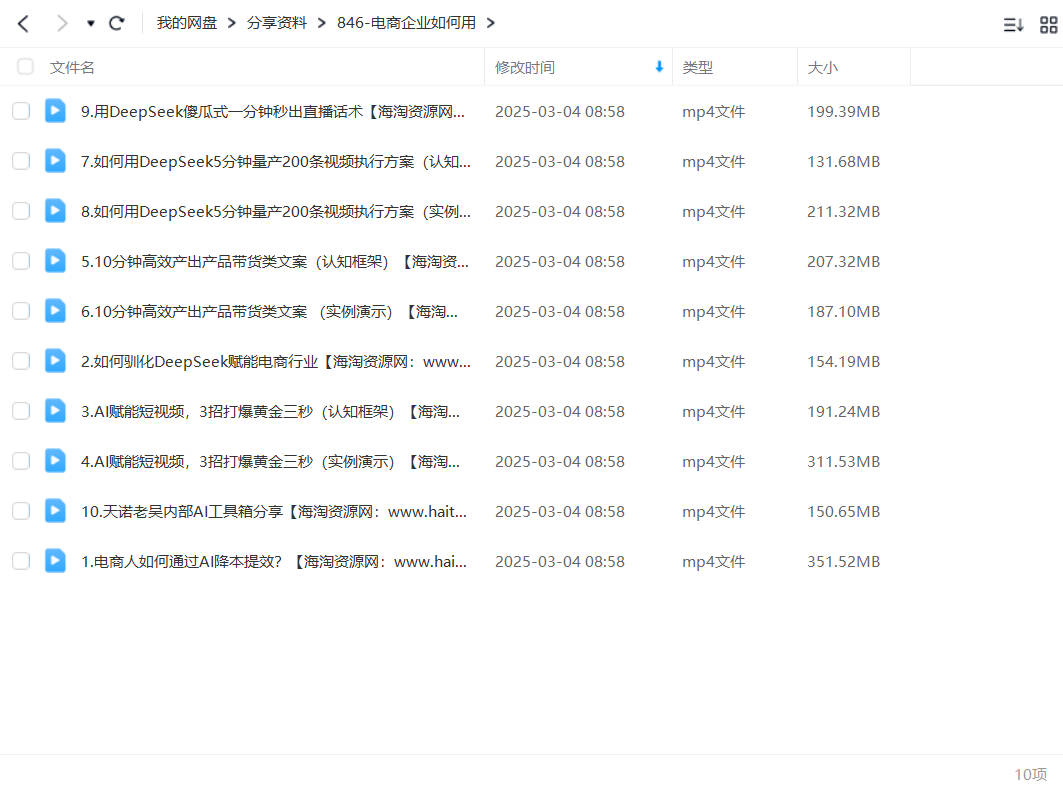Image resolution: width=1063 pixels, height=791 pixels.
Task: Check the box for file 2.如何驯化DeepSeek
Action: 21,361
